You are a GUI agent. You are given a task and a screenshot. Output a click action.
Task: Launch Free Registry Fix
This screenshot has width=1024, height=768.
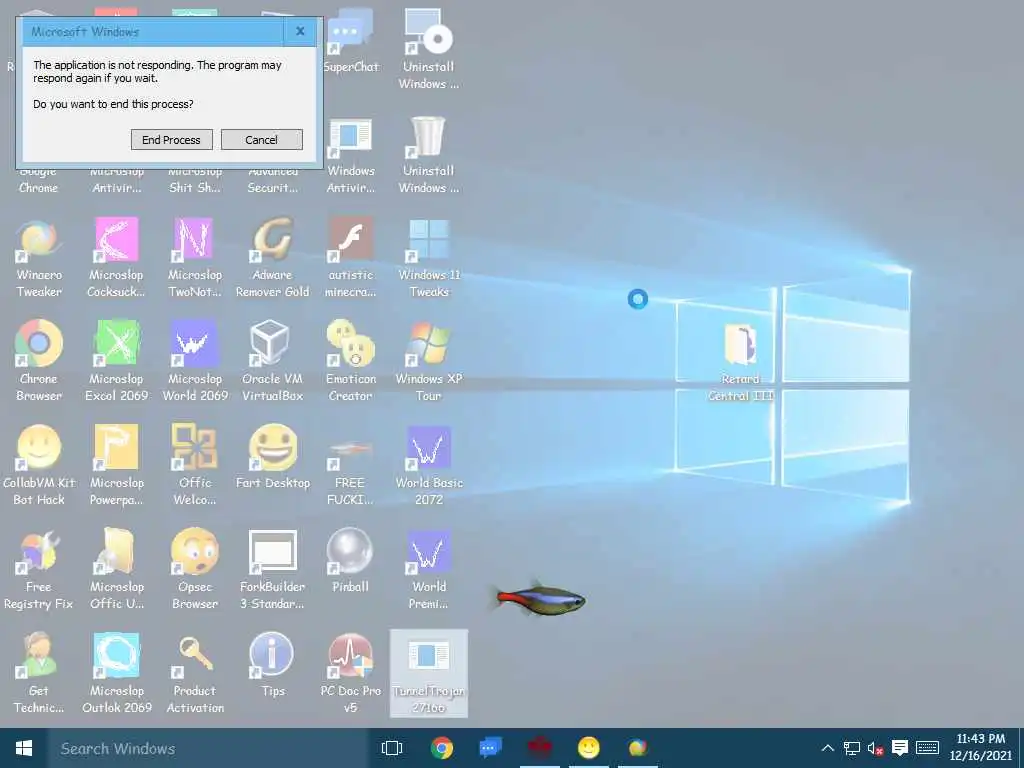click(39, 569)
